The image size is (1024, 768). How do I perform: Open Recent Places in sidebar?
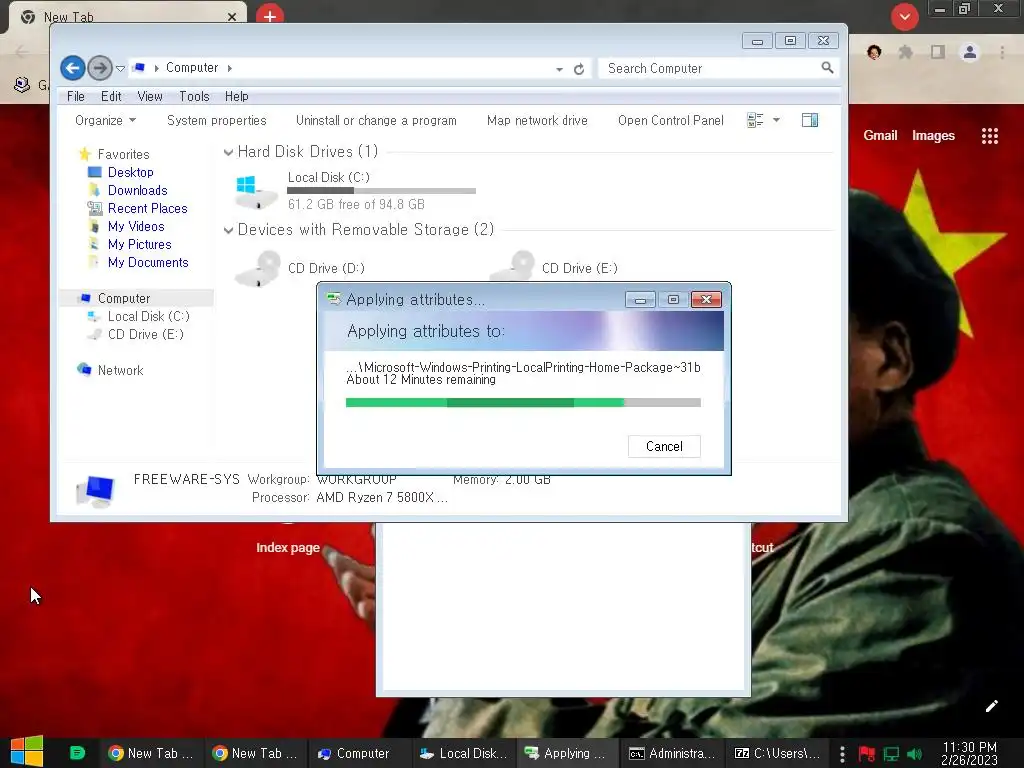click(x=148, y=208)
